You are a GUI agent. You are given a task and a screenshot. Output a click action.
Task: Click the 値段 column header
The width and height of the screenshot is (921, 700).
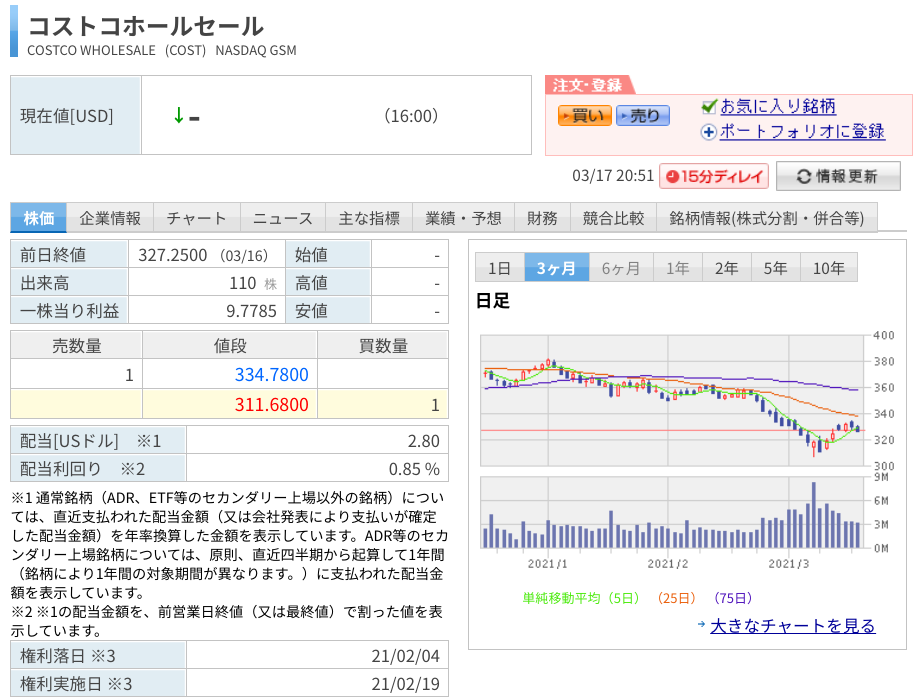(230, 345)
